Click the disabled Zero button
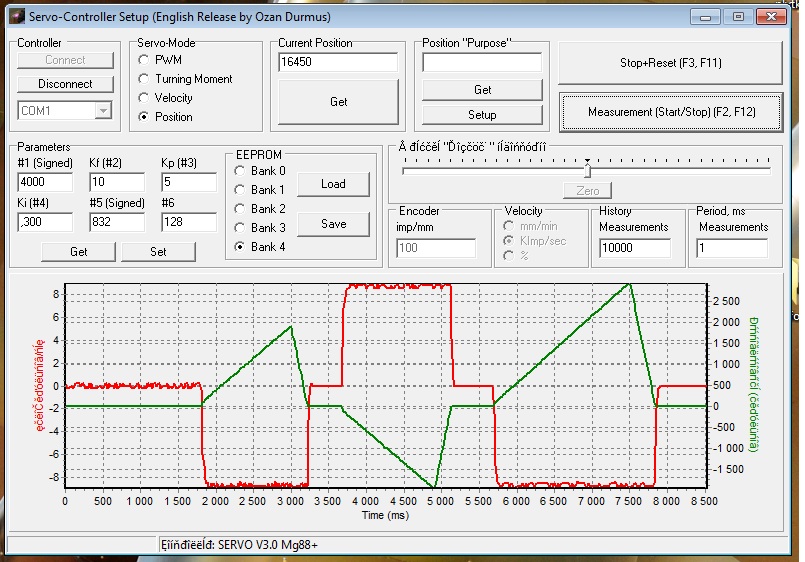 (587, 191)
